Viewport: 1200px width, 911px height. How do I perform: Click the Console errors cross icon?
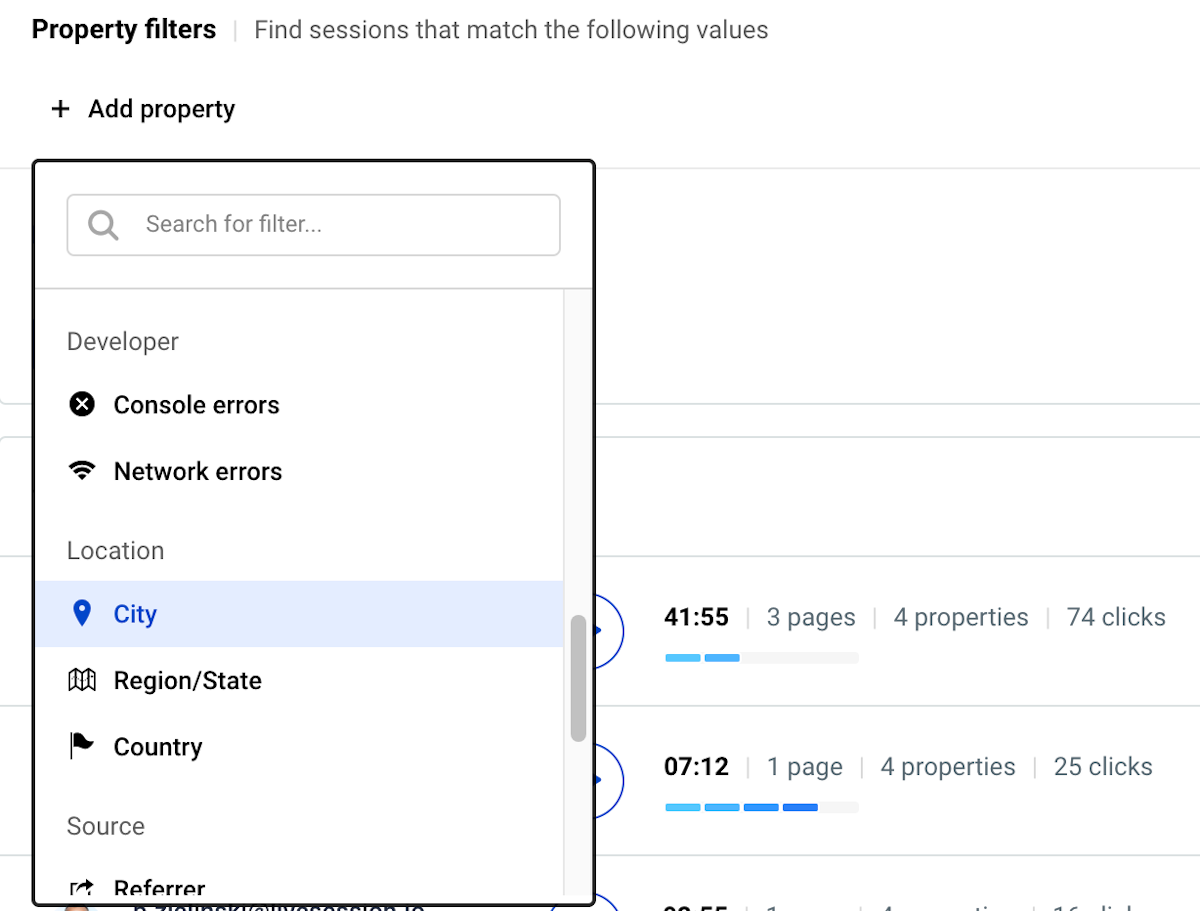tap(82, 404)
